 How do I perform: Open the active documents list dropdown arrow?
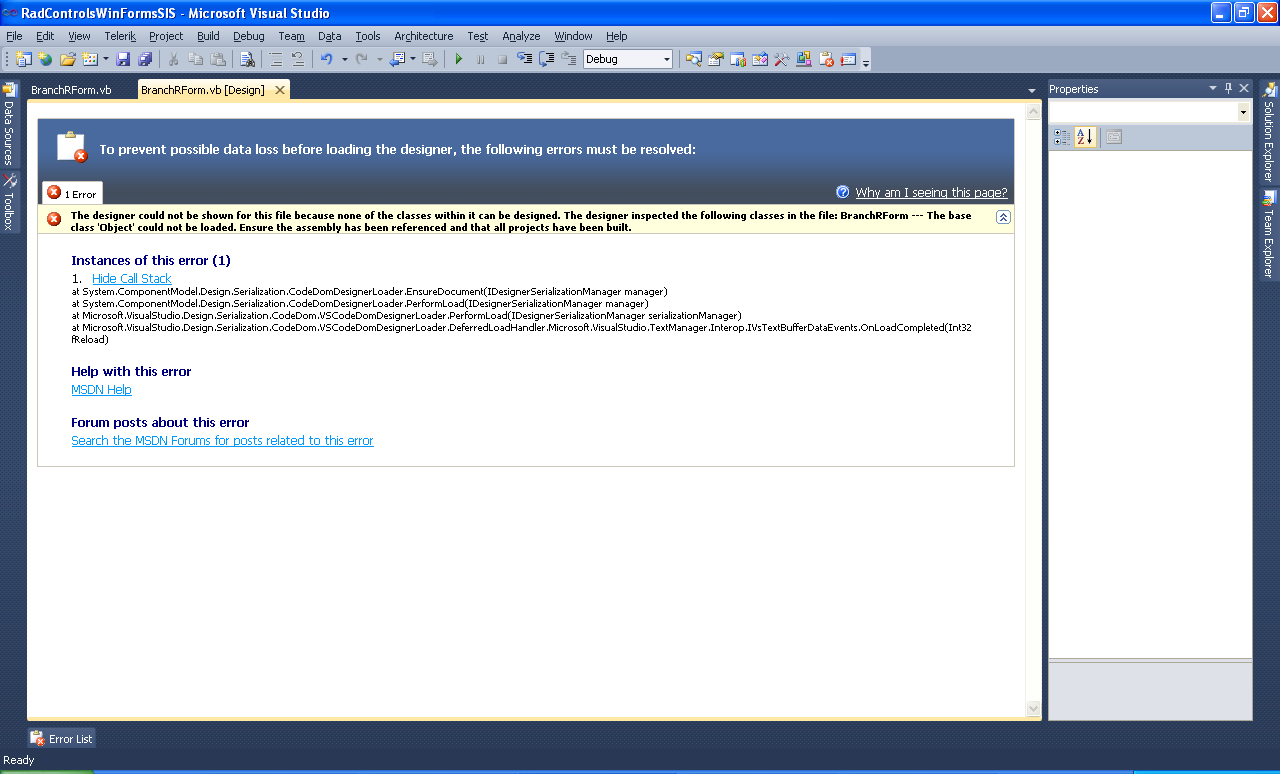[x=1032, y=91]
